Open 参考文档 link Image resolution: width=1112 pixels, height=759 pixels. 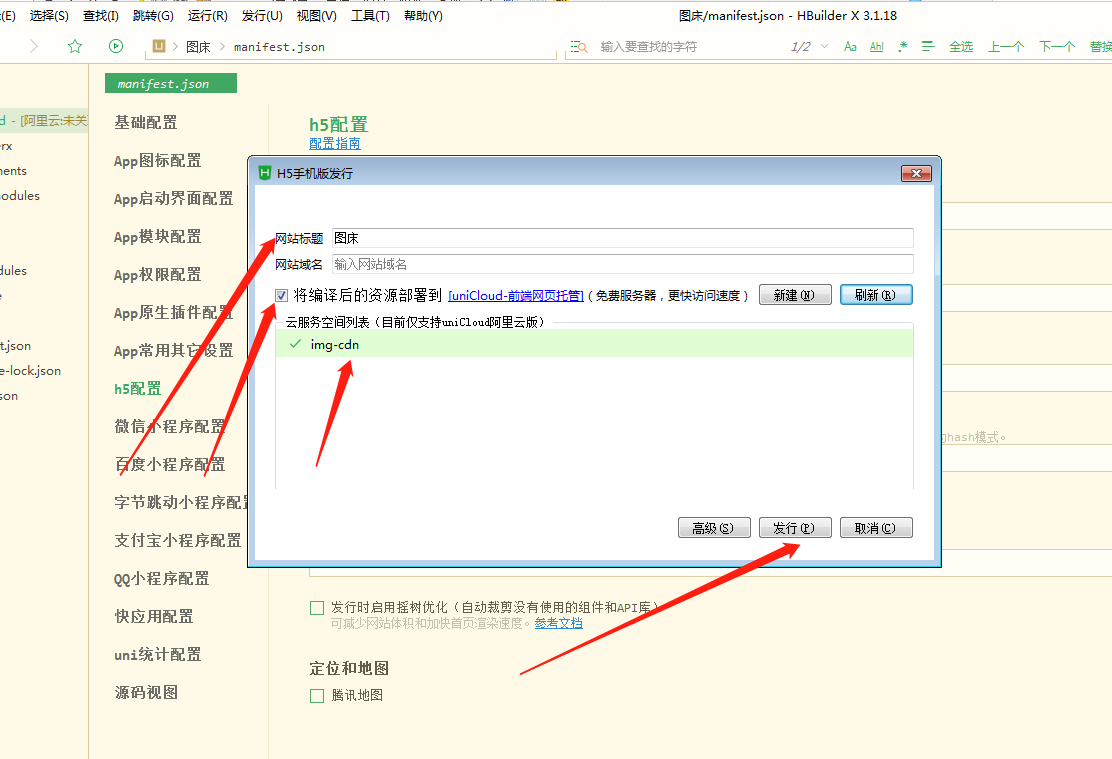click(x=559, y=623)
